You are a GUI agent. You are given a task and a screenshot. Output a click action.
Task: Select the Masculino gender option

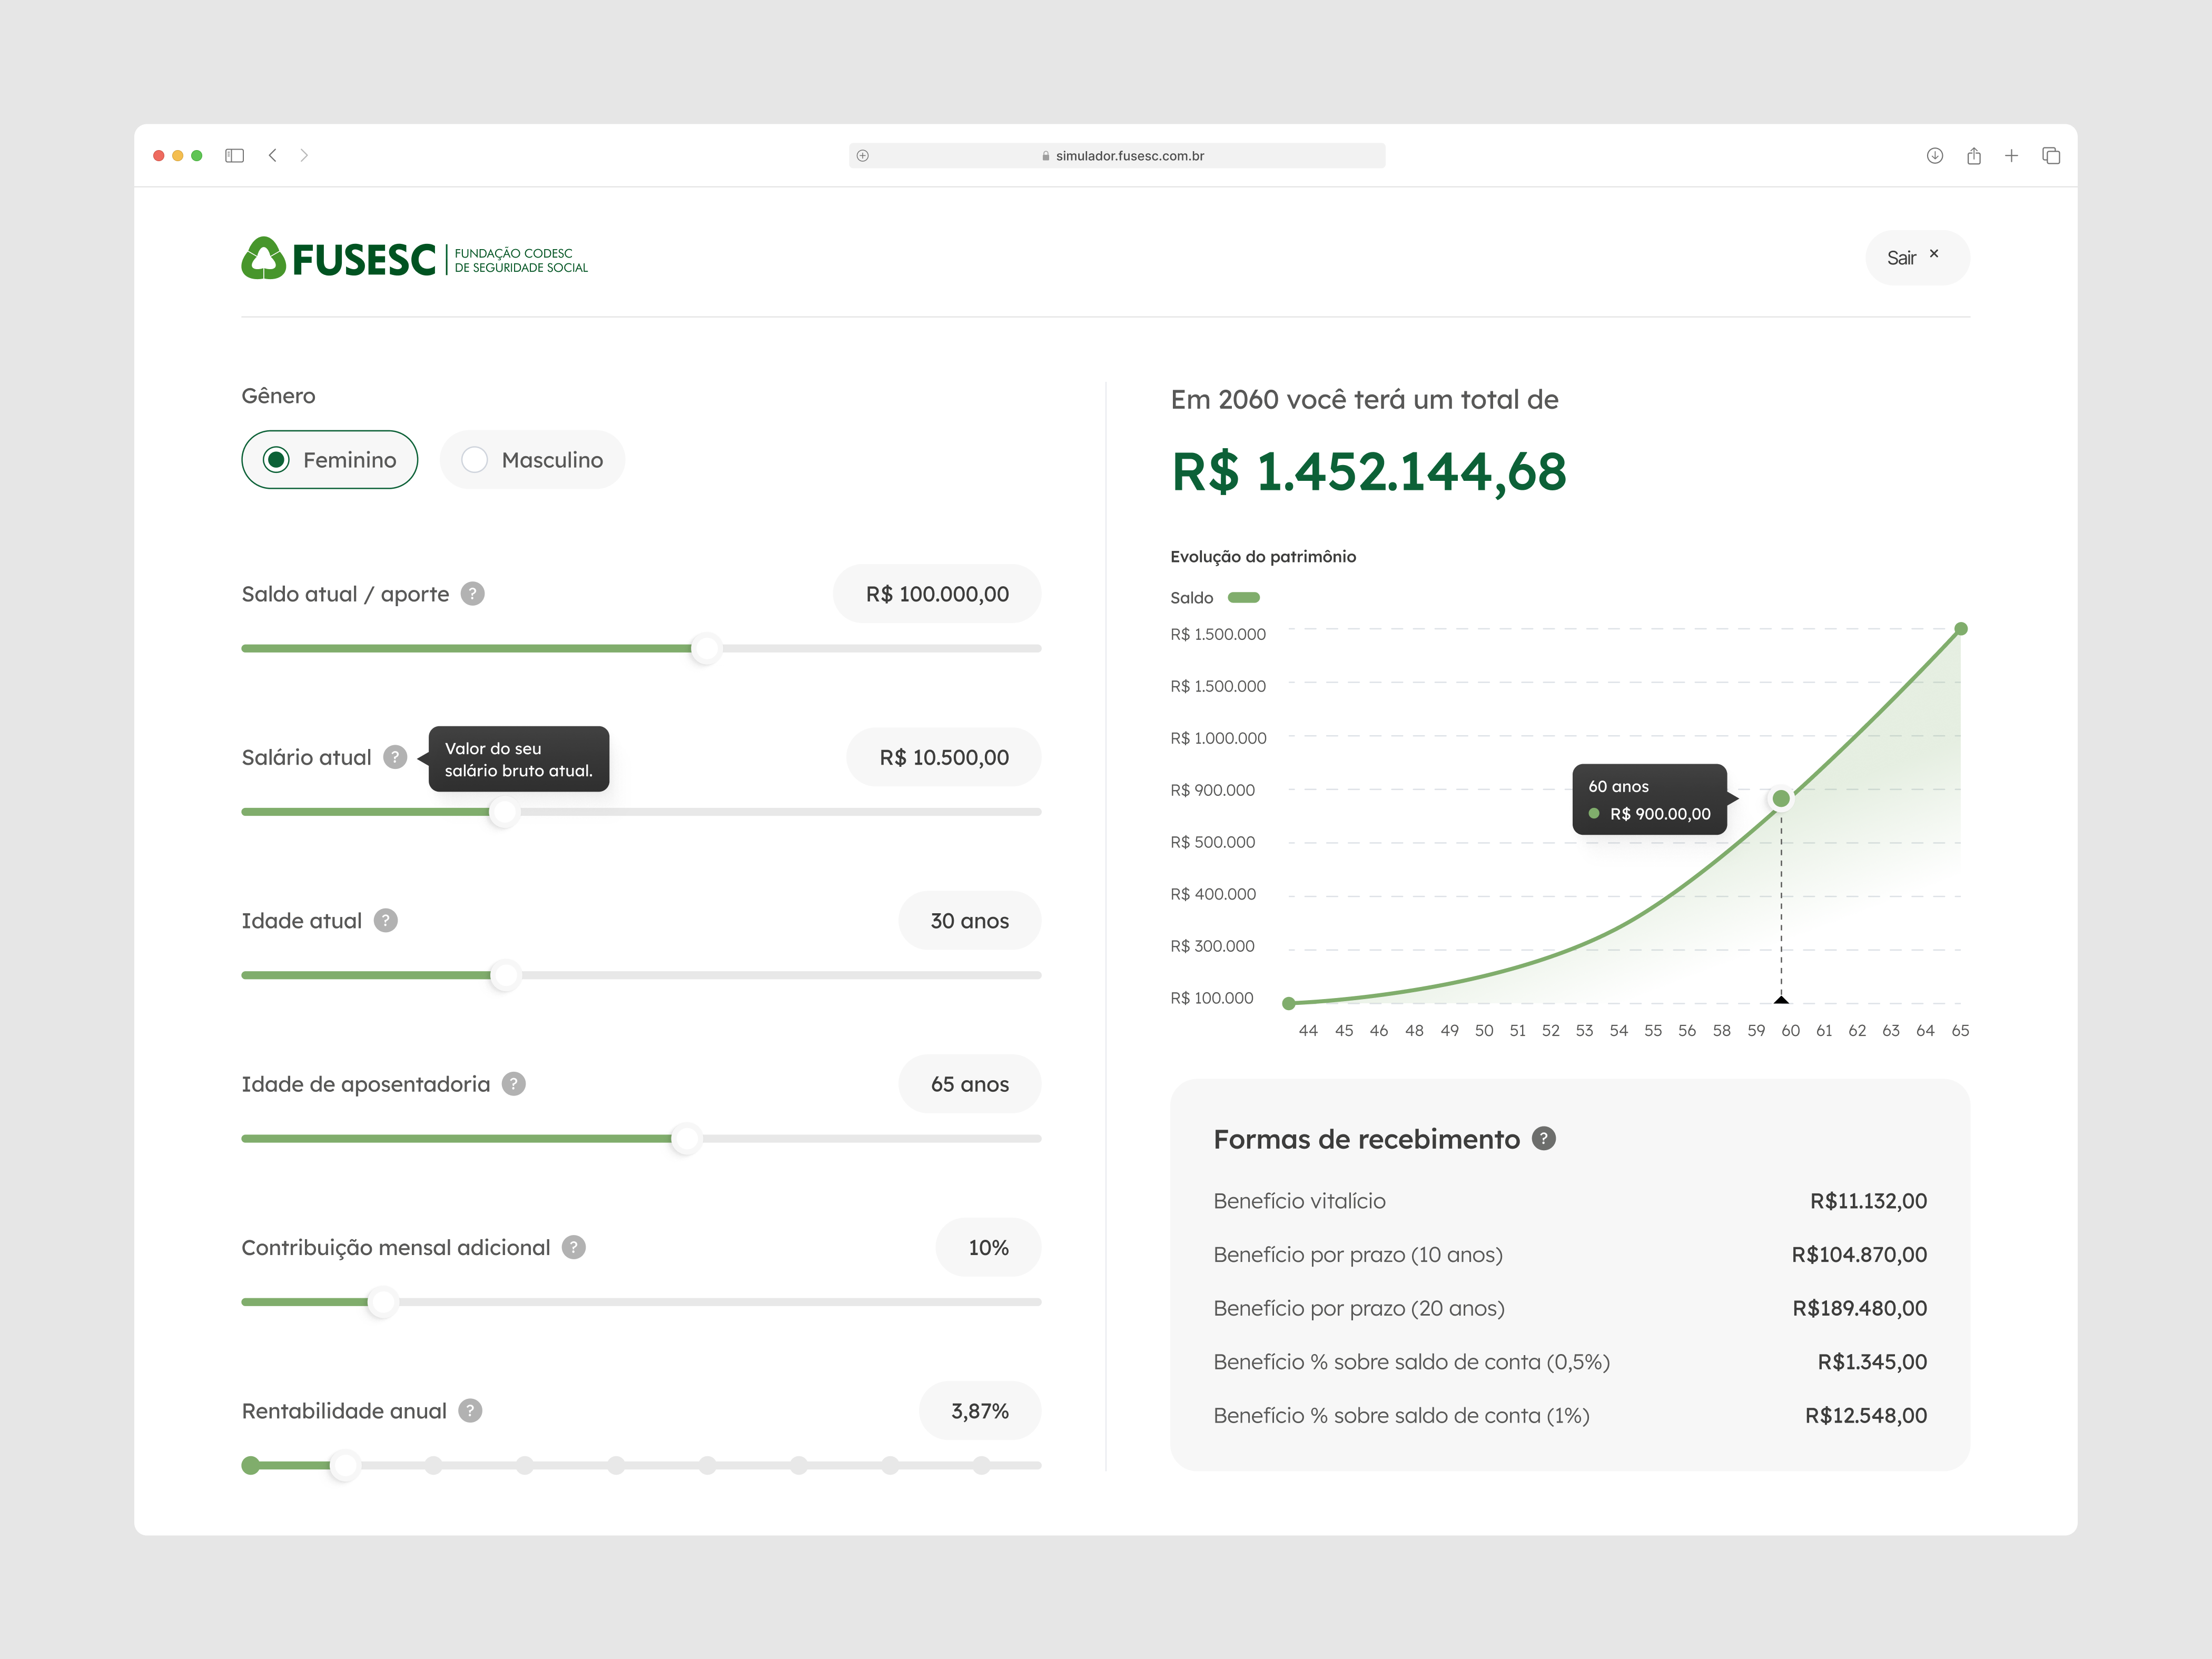[x=532, y=459]
